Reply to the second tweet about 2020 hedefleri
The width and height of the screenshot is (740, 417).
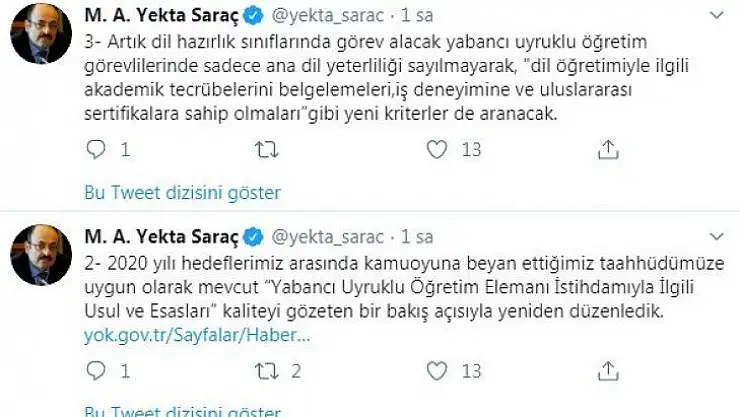click(96, 372)
